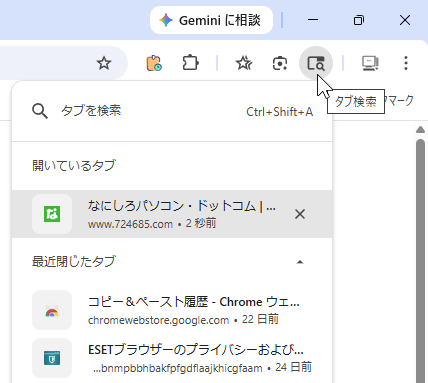Click the www.724685.com address text
Viewport: 428px width, 383px height.
click(130, 224)
